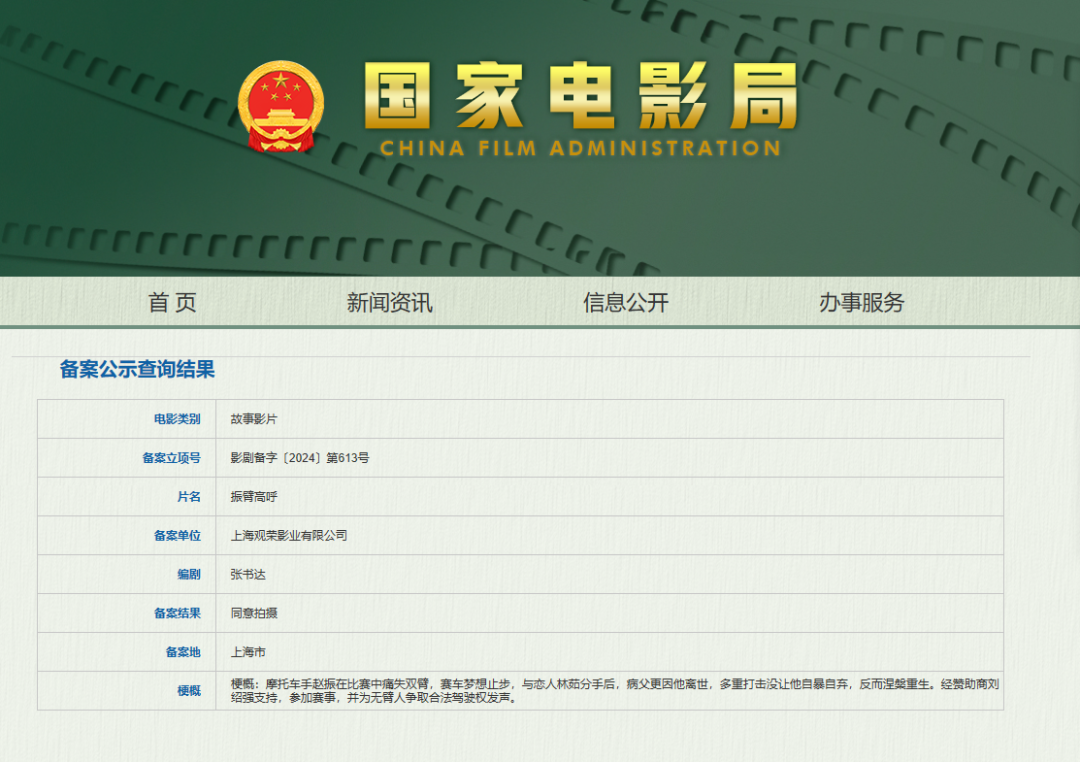Click the 片名 row label
Viewport: 1080px width, 762px height.
click(189, 497)
